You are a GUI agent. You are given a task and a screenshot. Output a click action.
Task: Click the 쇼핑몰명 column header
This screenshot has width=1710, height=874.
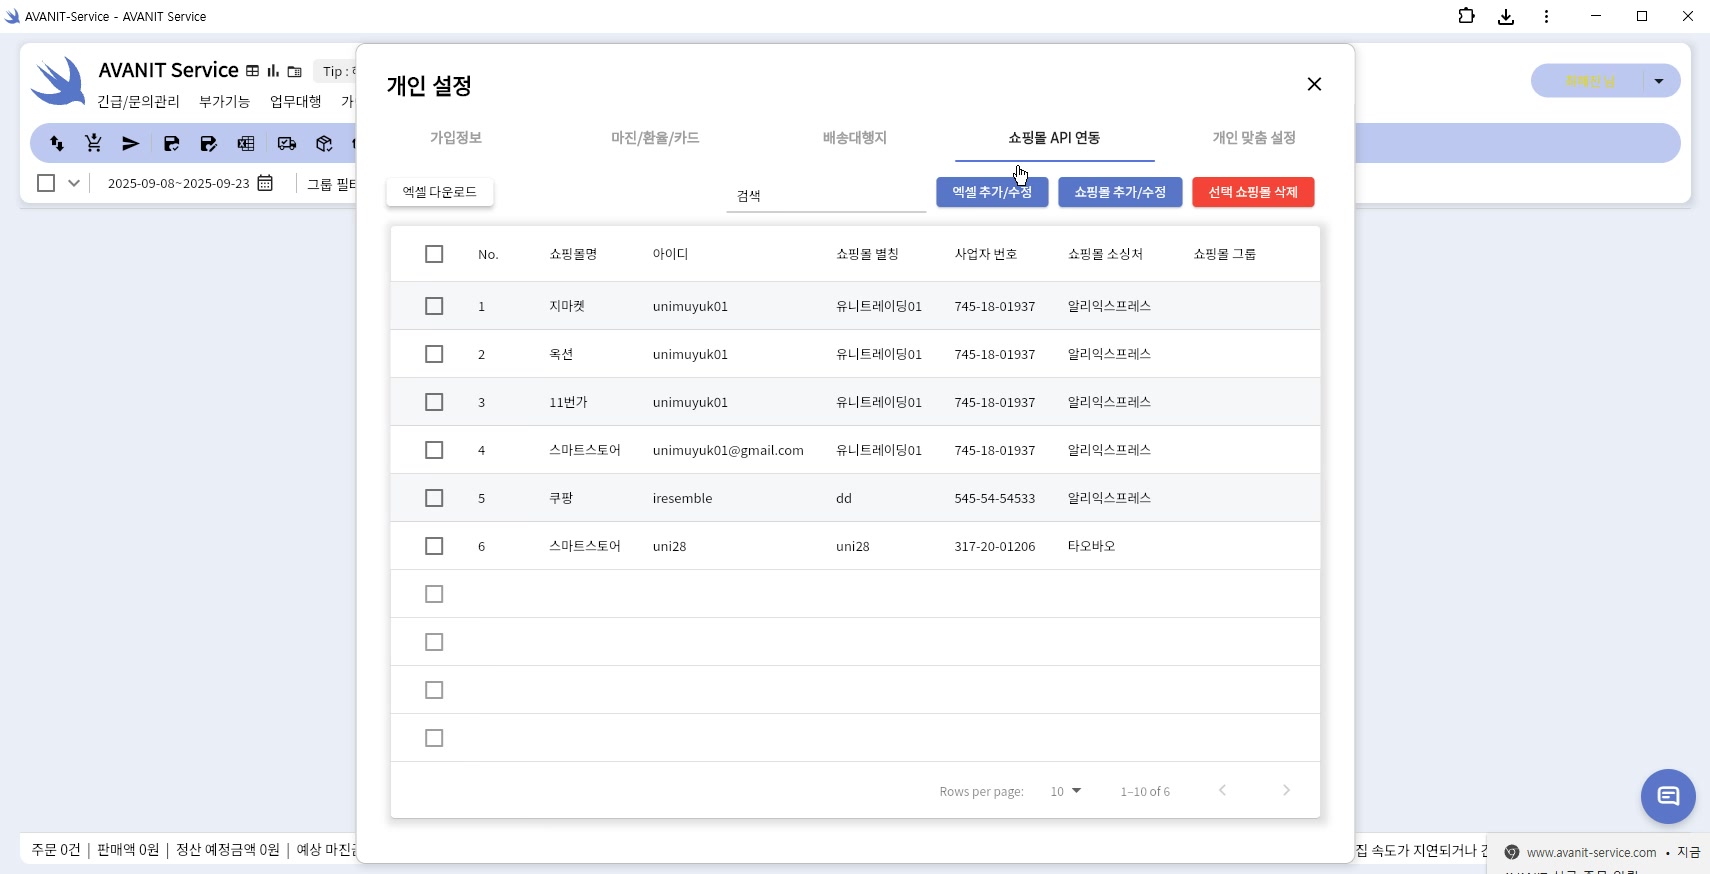pos(573,254)
